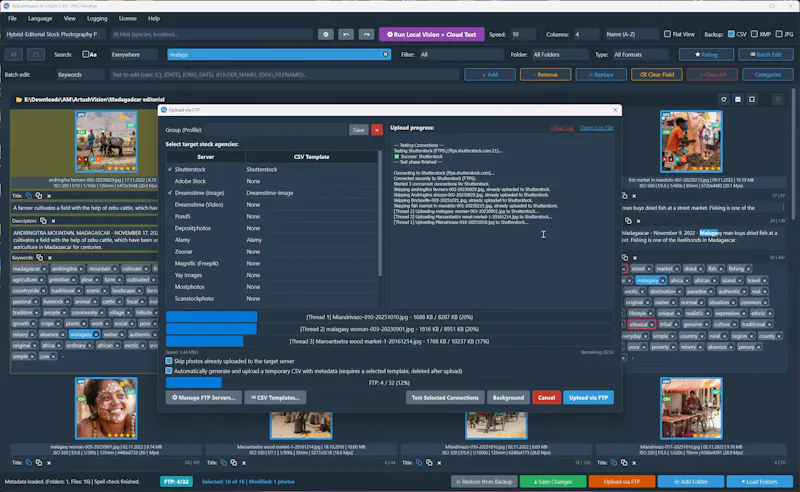Screen dimensions: 800x492
Task: Open the License menu
Action: (128, 18)
